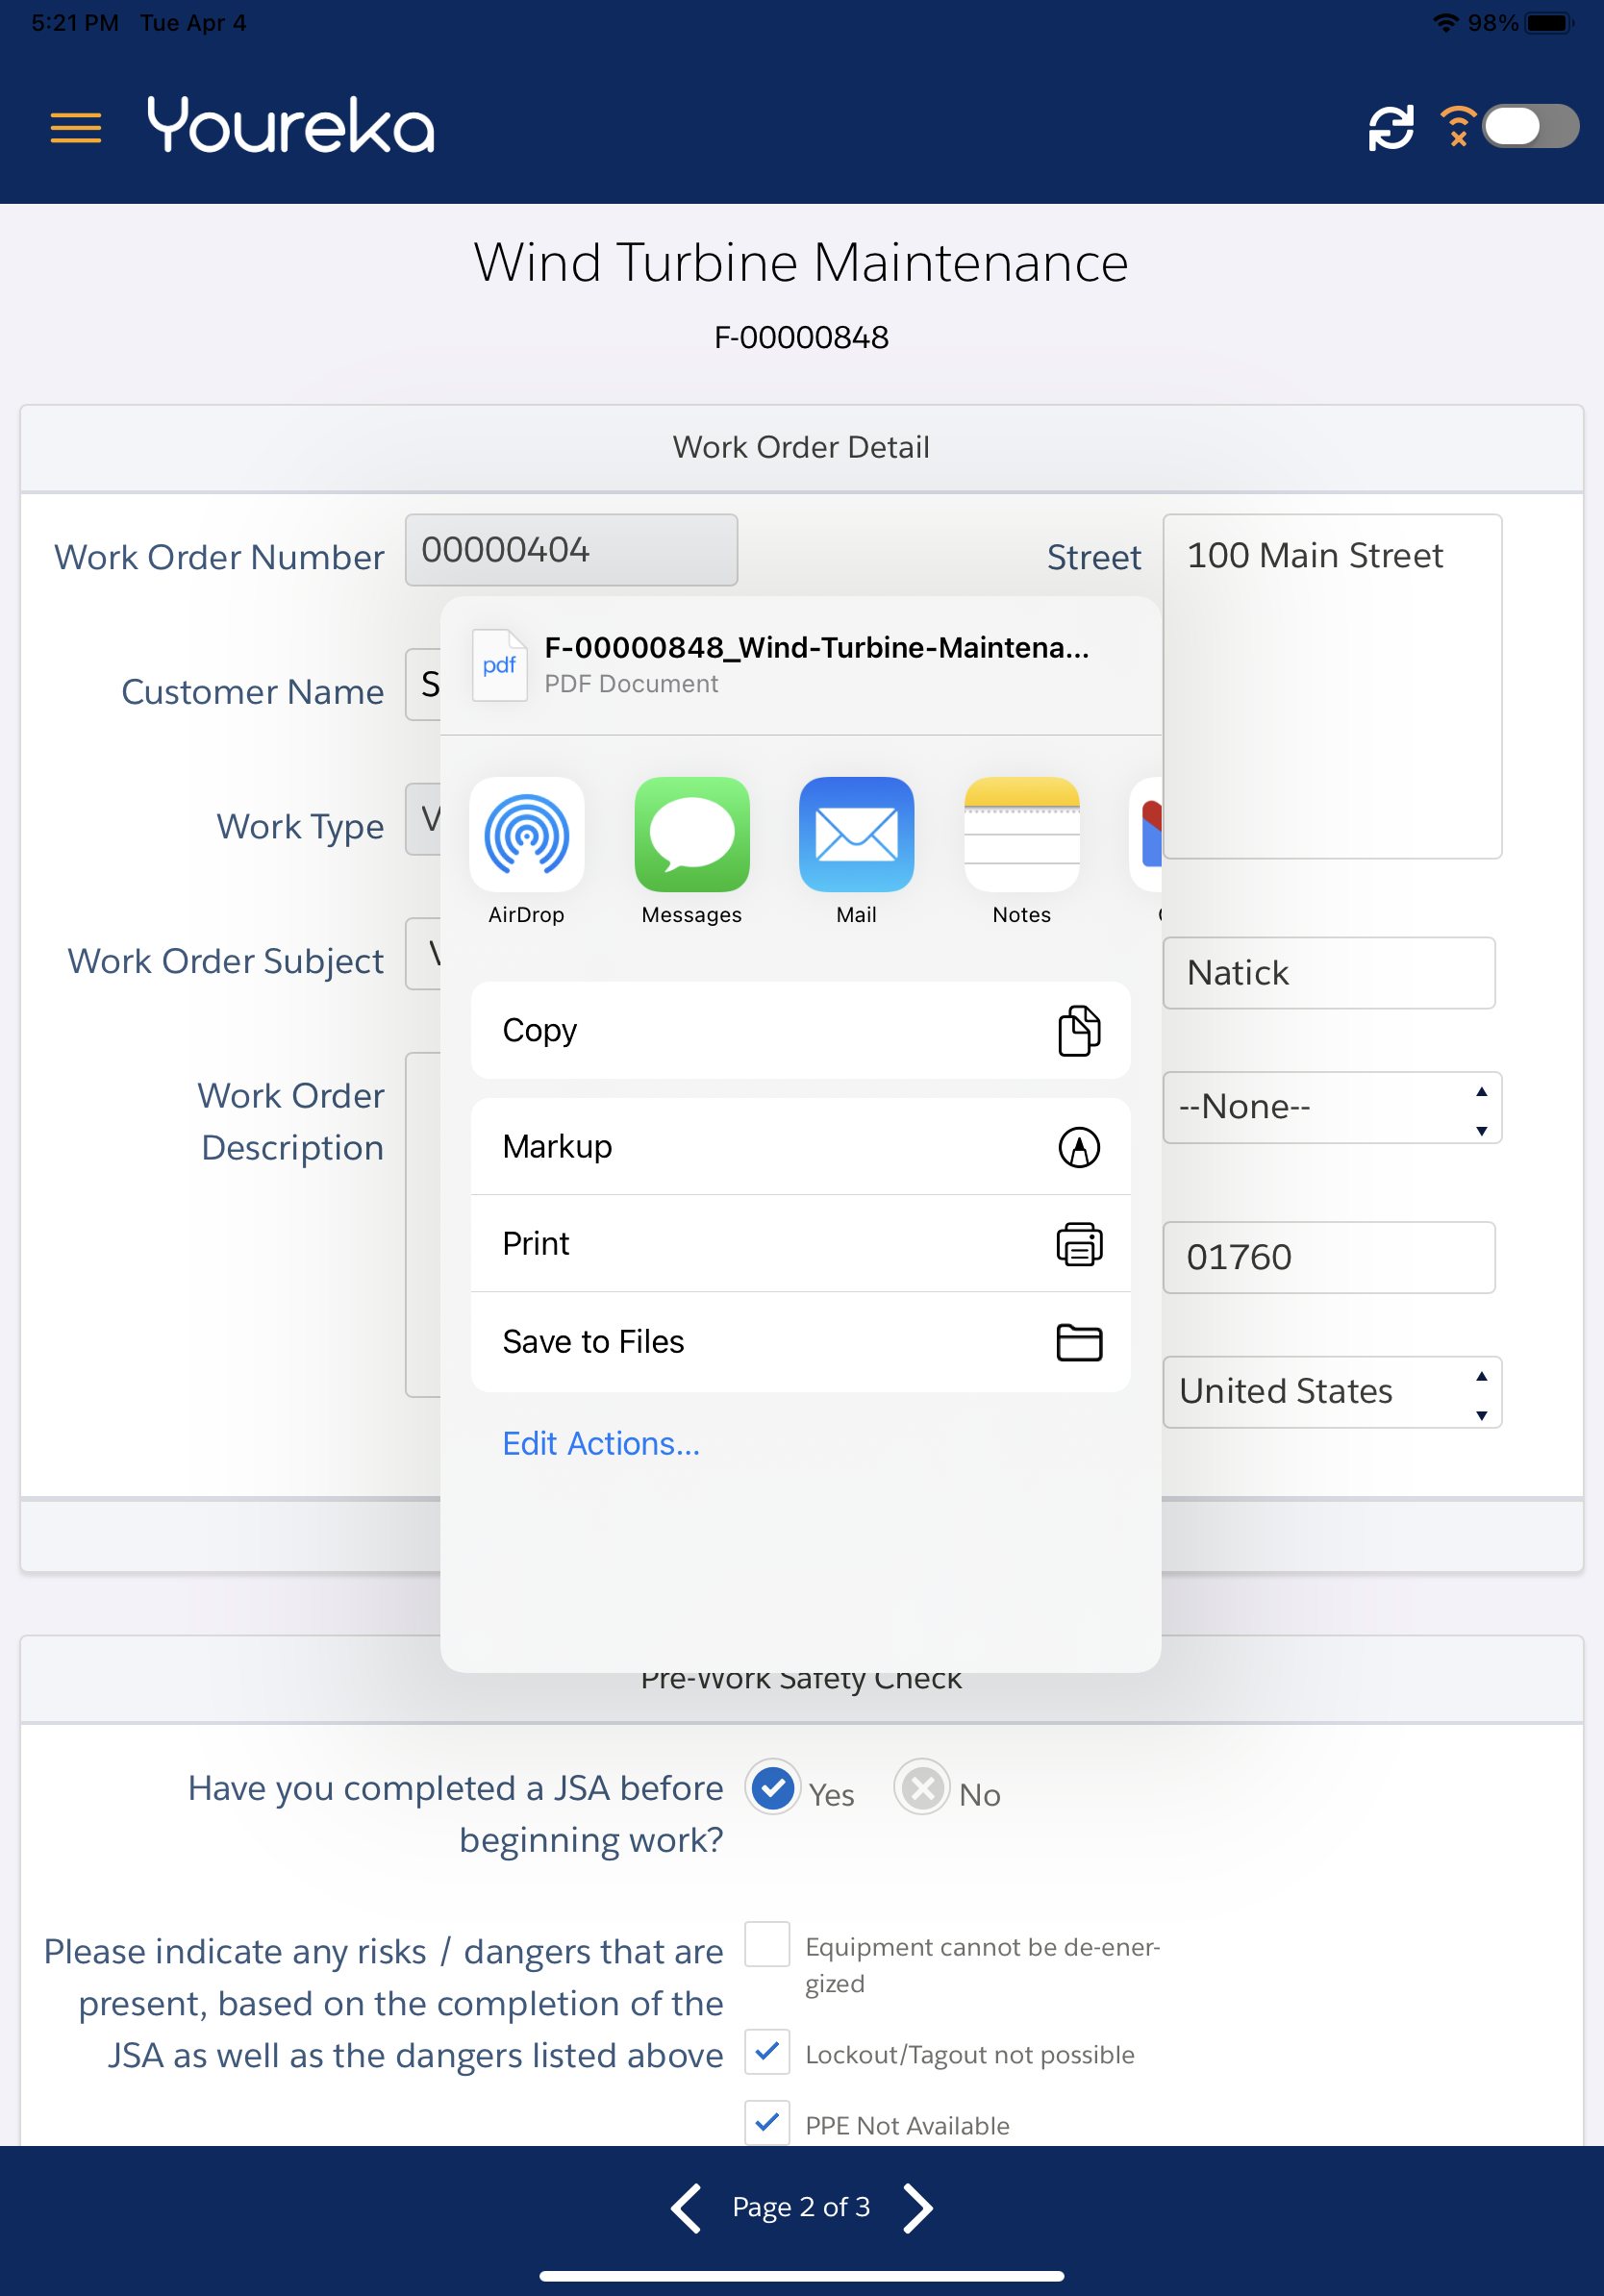This screenshot has height=2296, width=1604.
Task: Tap the Print printer icon
Action: 1079,1244
